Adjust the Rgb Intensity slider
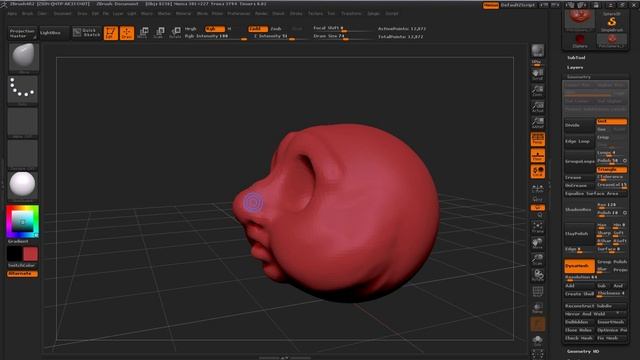Viewport: 640px width, 360px height. pos(216,36)
